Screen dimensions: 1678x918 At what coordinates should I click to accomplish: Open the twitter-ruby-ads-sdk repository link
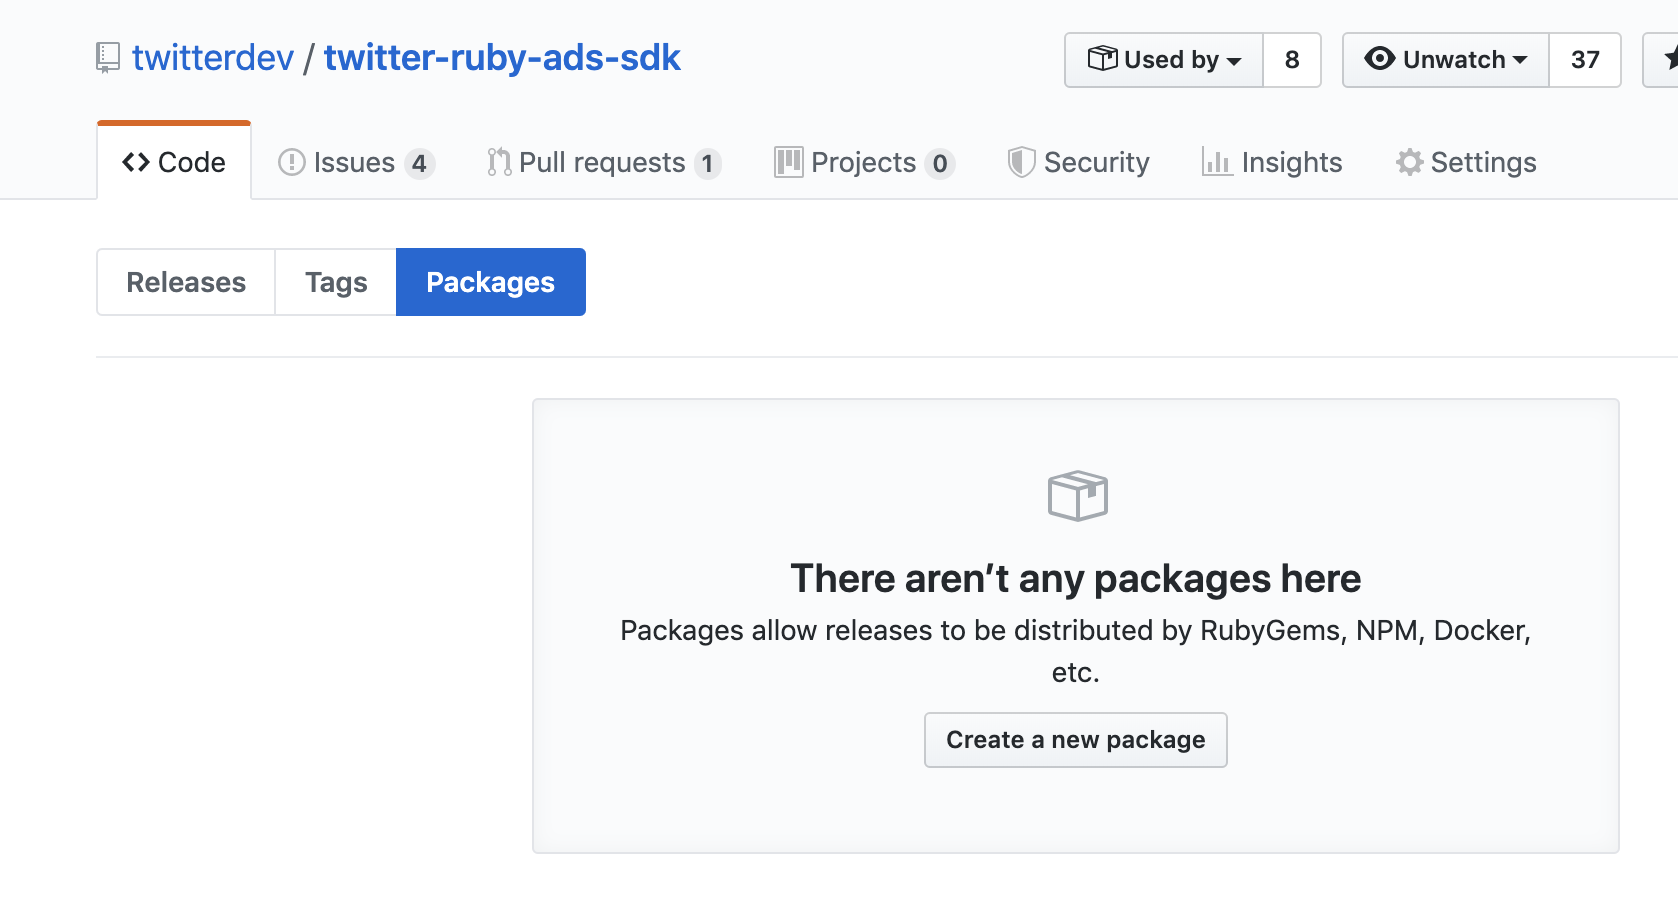(x=502, y=58)
